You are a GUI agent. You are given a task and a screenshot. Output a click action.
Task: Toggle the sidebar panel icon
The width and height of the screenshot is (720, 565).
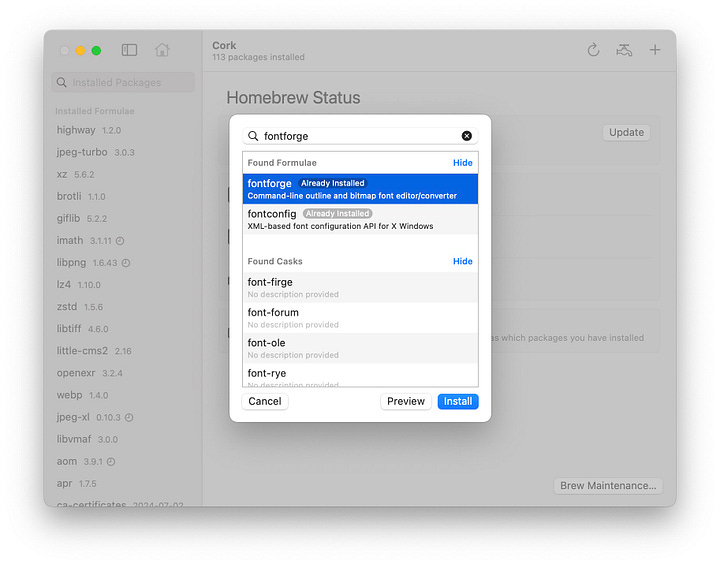[129, 50]
